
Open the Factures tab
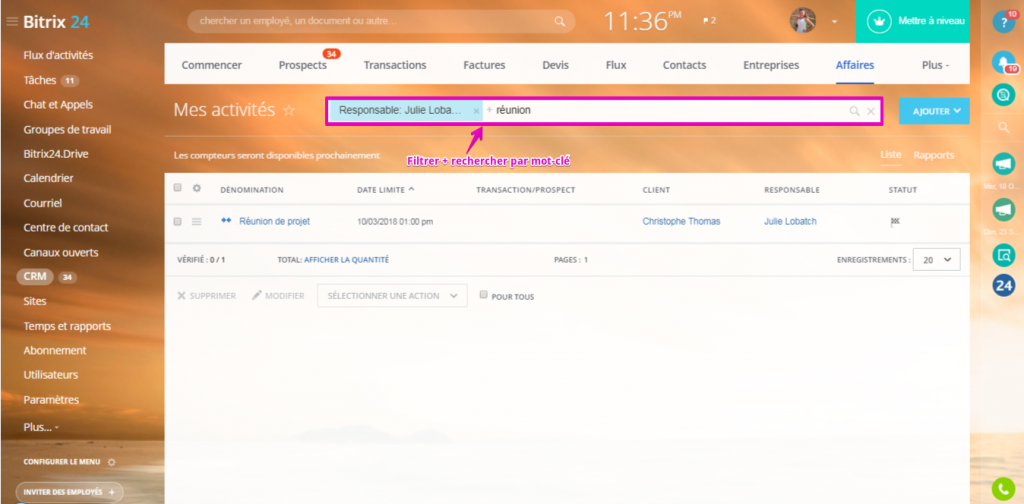pyautogui.click(x=484, y=65)
